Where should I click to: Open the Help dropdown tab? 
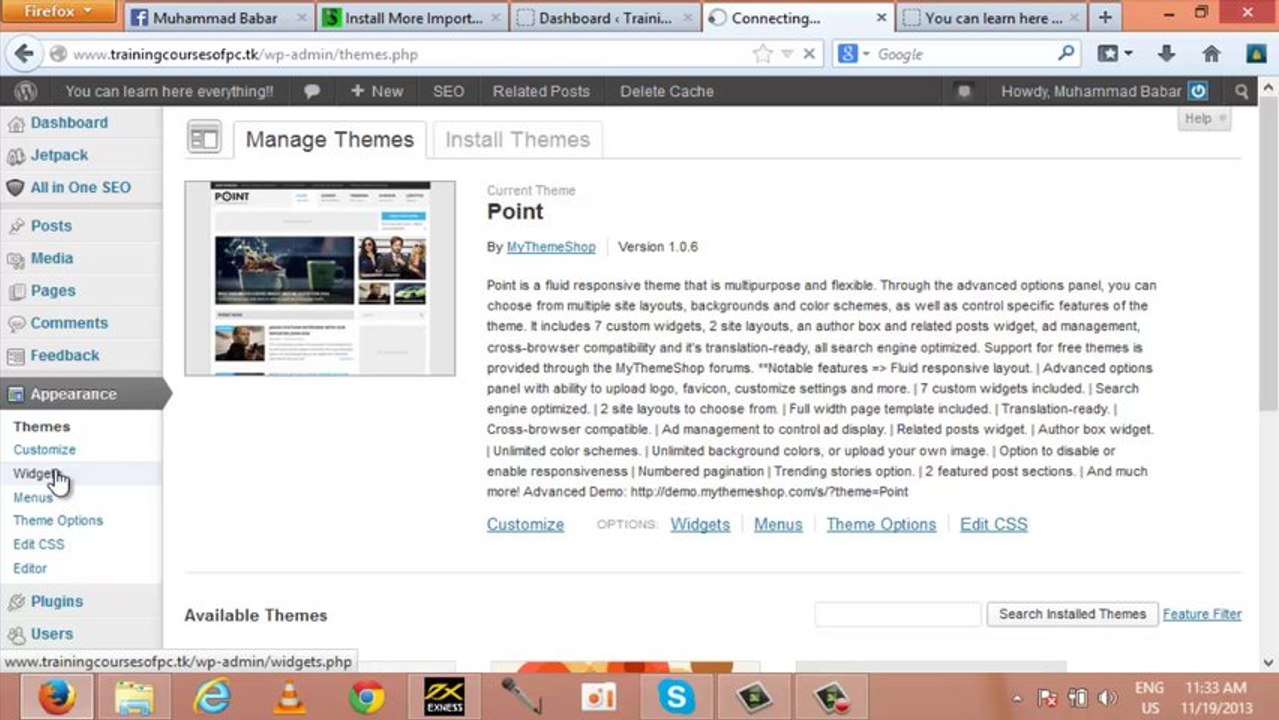1204,118
